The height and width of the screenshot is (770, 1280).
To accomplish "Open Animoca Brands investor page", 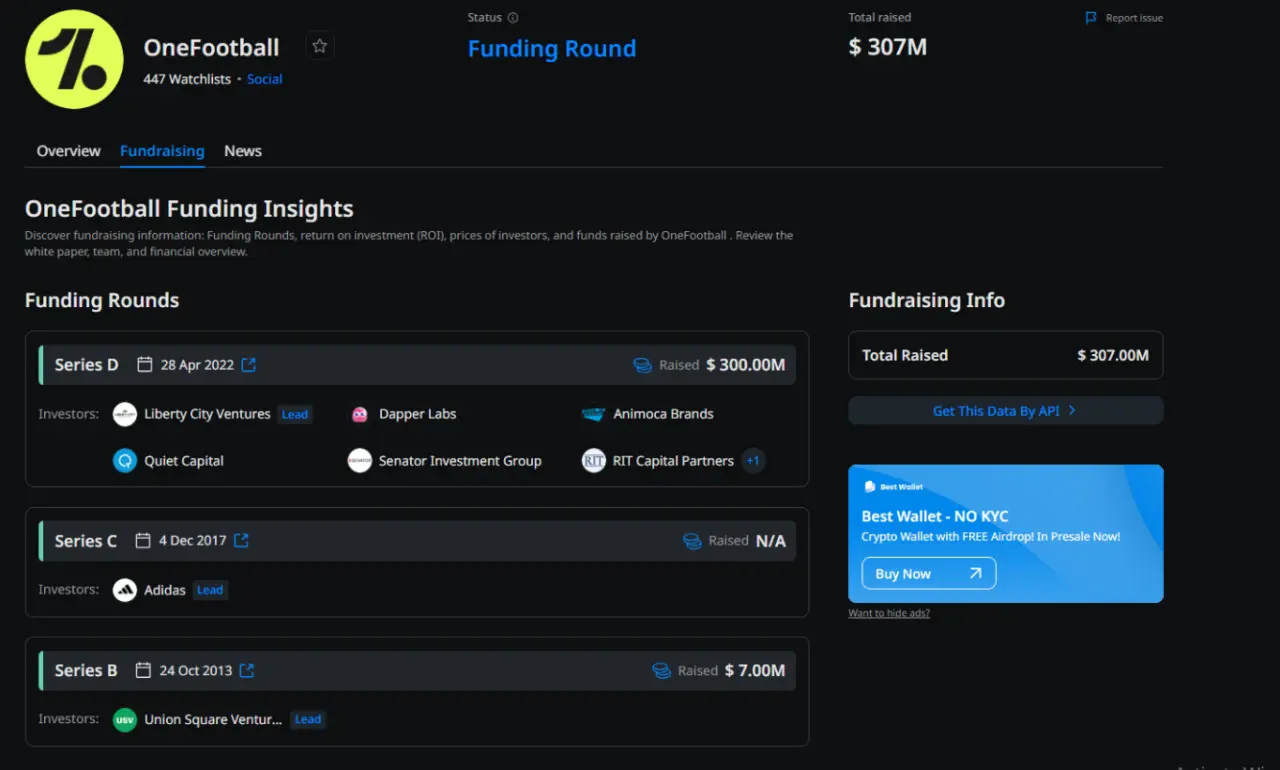I will [664, 414].
